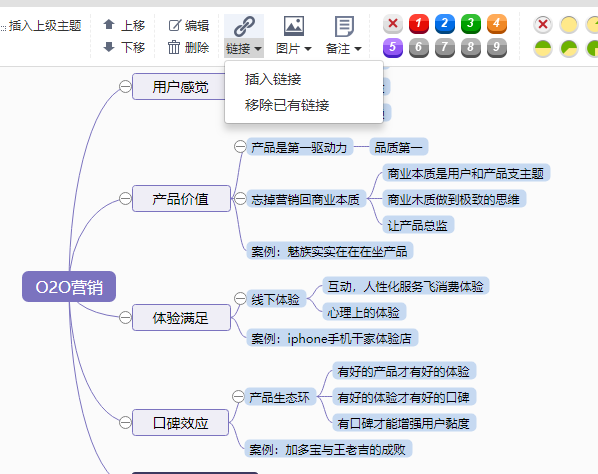Apply priority 1 red badge

click(419, 24)
